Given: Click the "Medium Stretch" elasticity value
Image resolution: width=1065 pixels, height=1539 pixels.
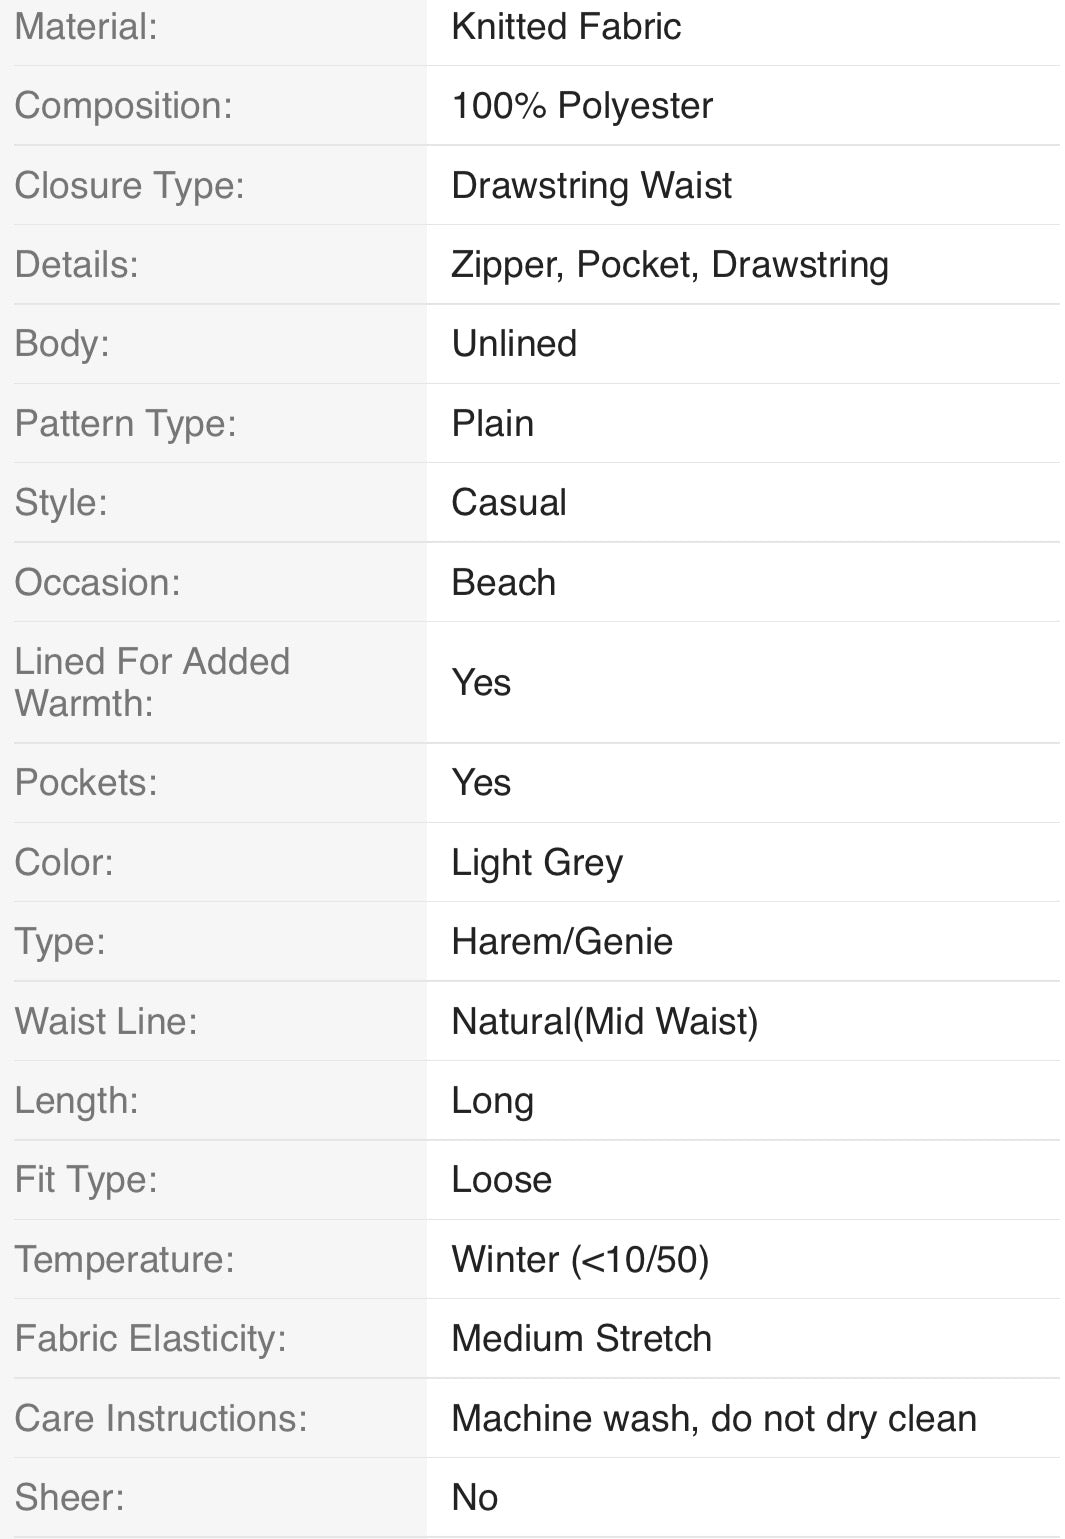Looking at the screenshot, I should [581, 1339].
